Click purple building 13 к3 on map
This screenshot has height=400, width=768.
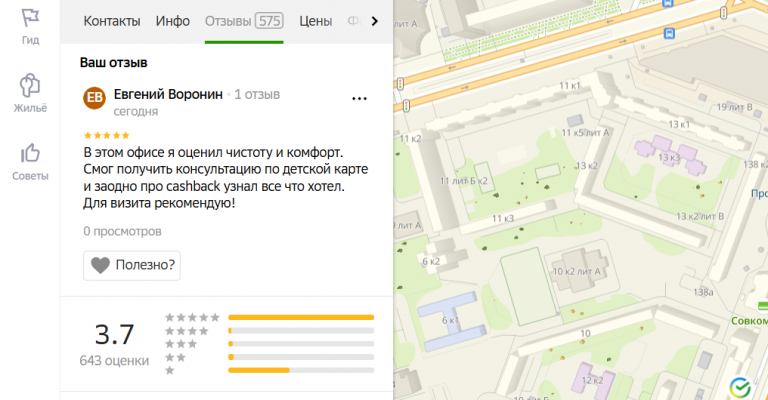[x=669, y=157]
